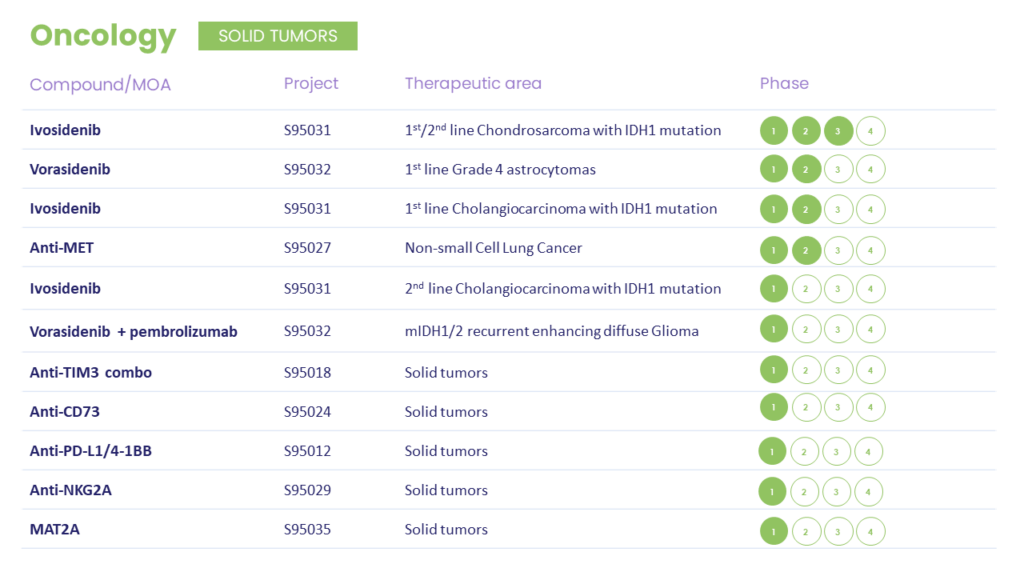The width and height of the screenshot is (1024, 576).
Task: Click the Oncology heading
Action: [x=103, y=35]
